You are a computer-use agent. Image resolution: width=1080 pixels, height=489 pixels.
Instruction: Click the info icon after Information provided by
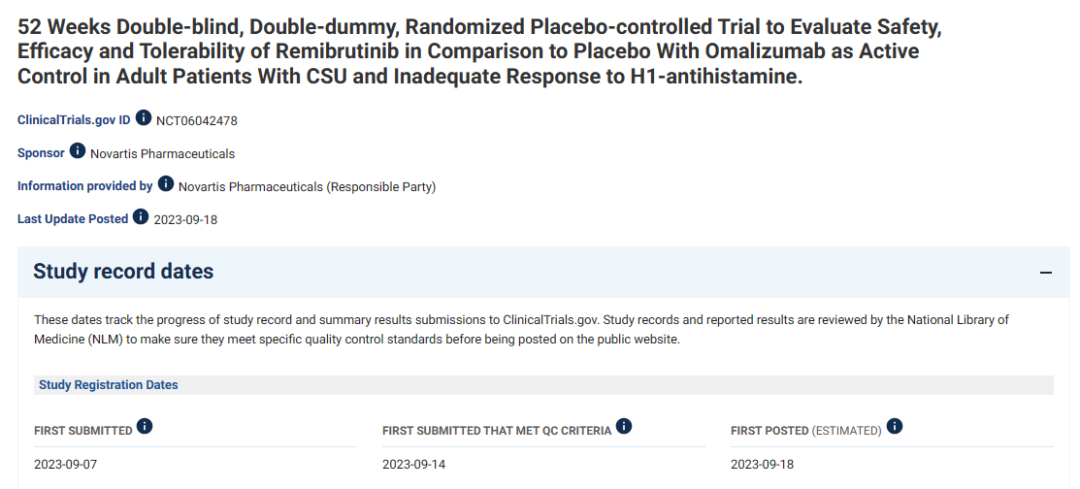[166, 185]
